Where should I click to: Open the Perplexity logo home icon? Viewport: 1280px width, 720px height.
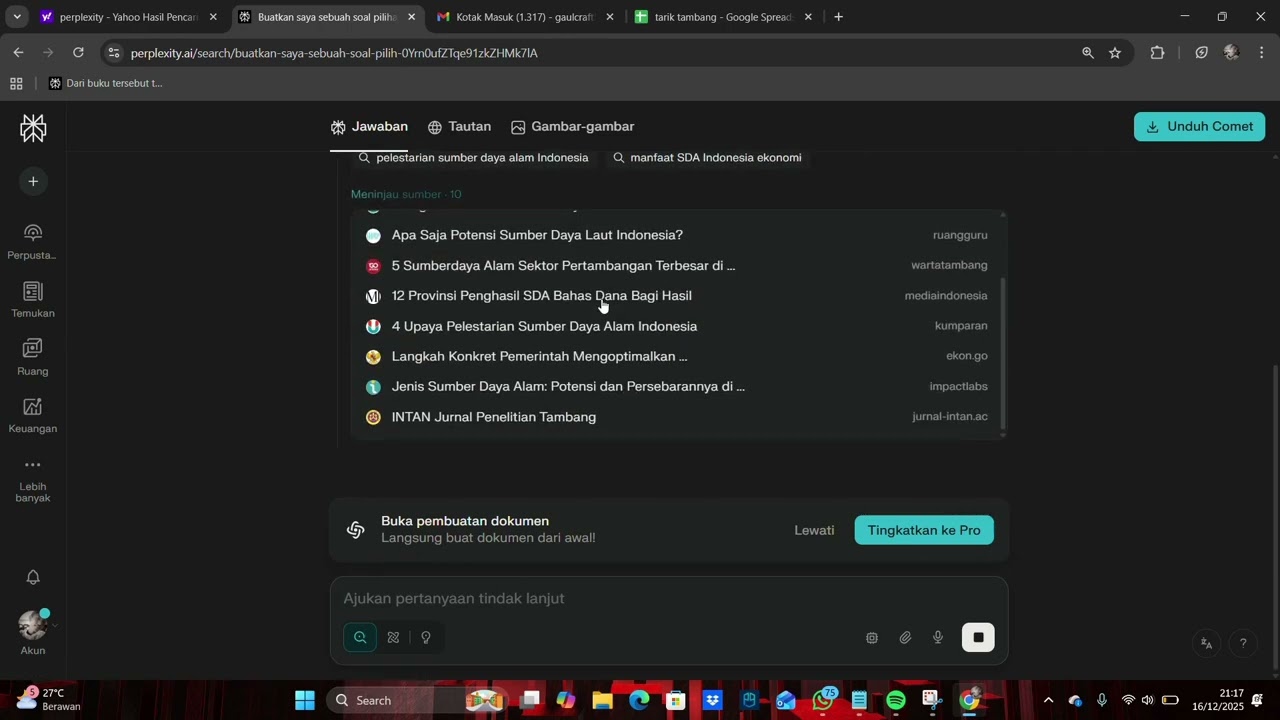(x=33, y=128)
